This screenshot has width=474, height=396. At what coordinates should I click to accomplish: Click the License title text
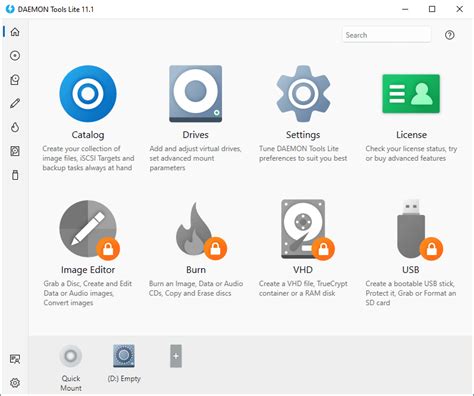click(x=411, y=135)
